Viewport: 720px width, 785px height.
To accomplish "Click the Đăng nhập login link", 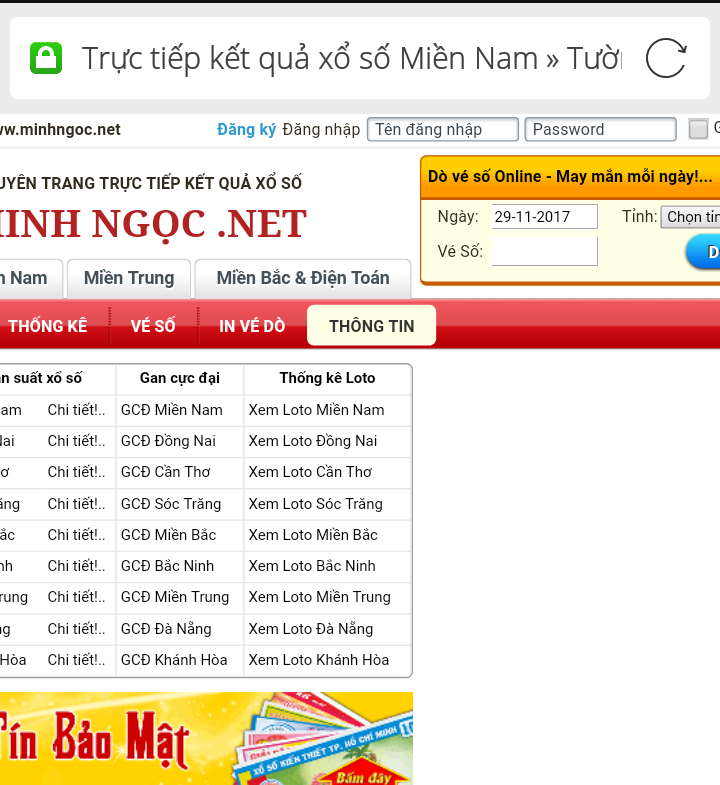I will [x=321, y=129].
